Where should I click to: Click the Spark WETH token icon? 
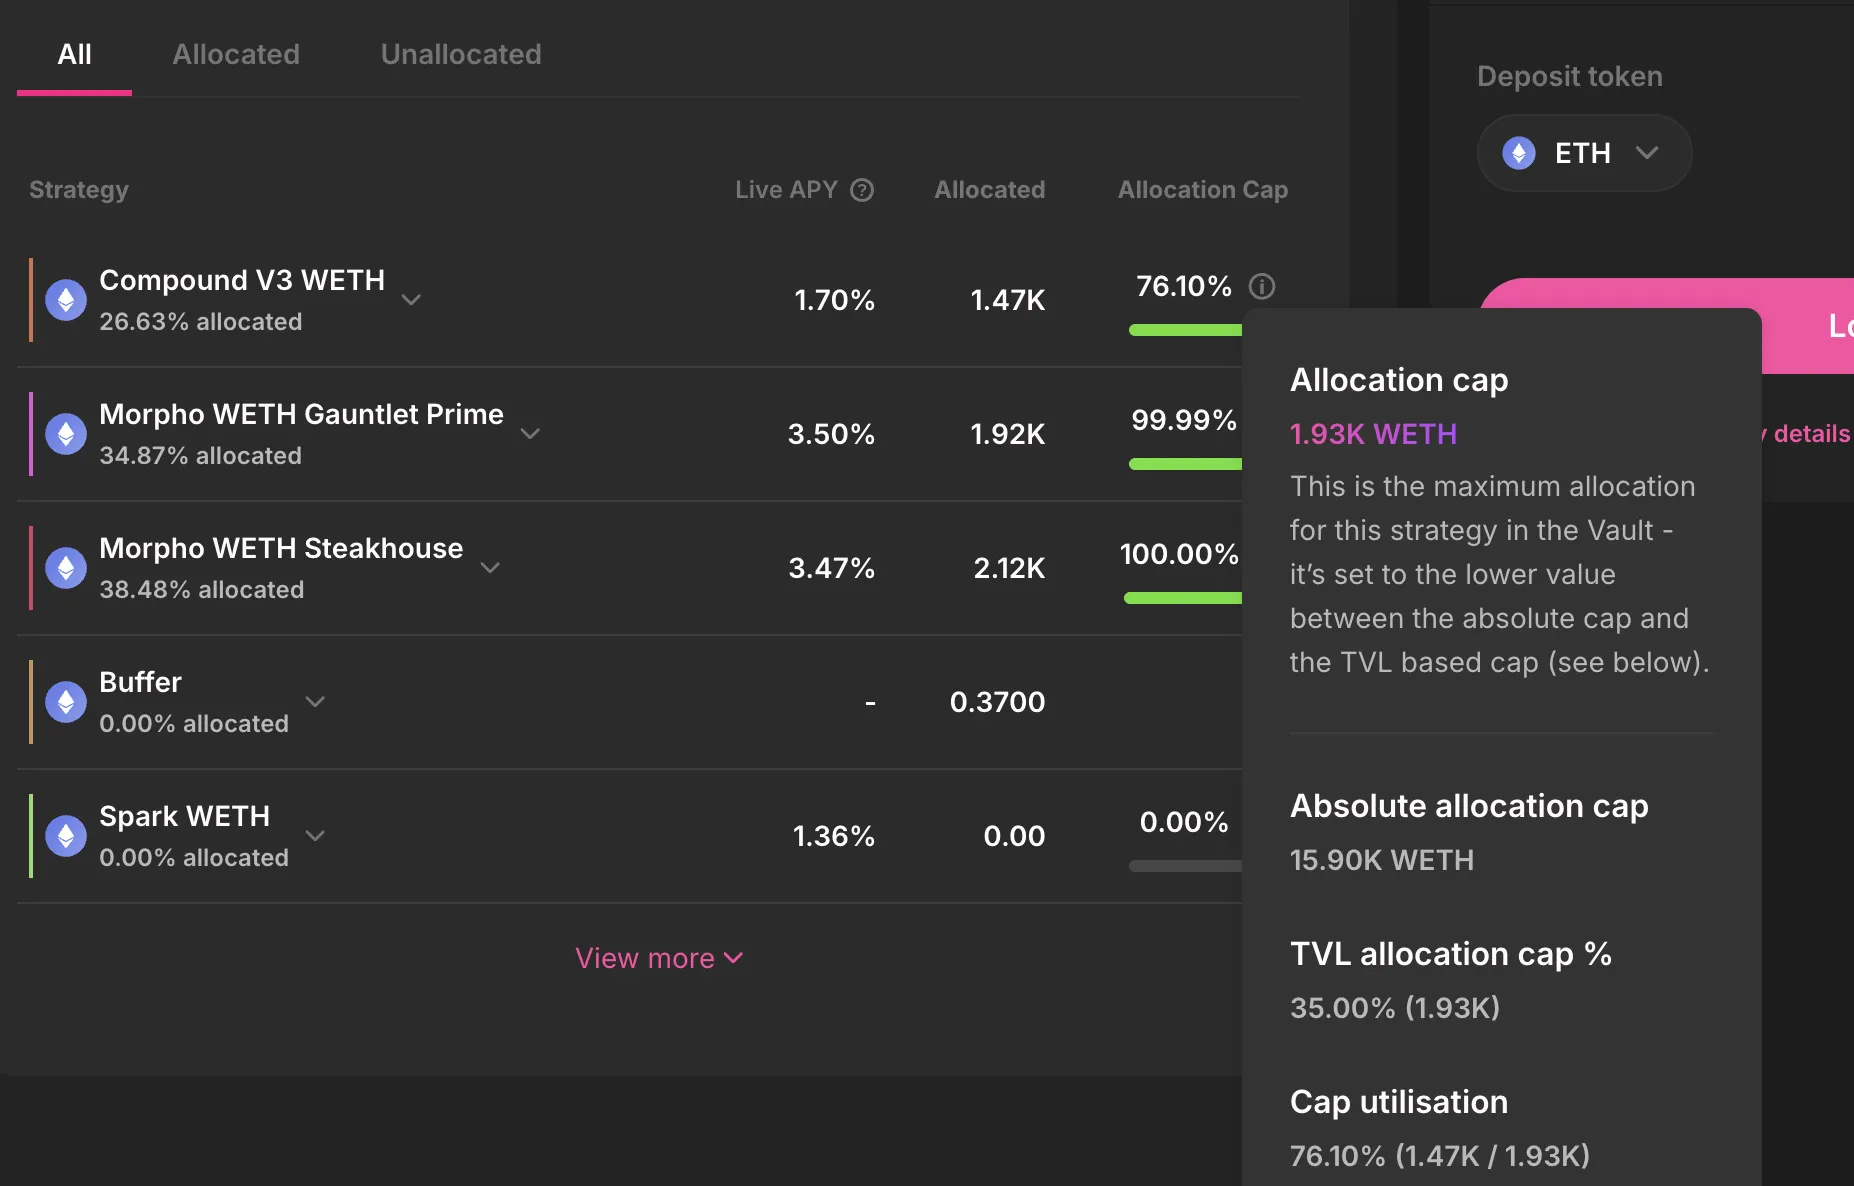coord(66,836)
